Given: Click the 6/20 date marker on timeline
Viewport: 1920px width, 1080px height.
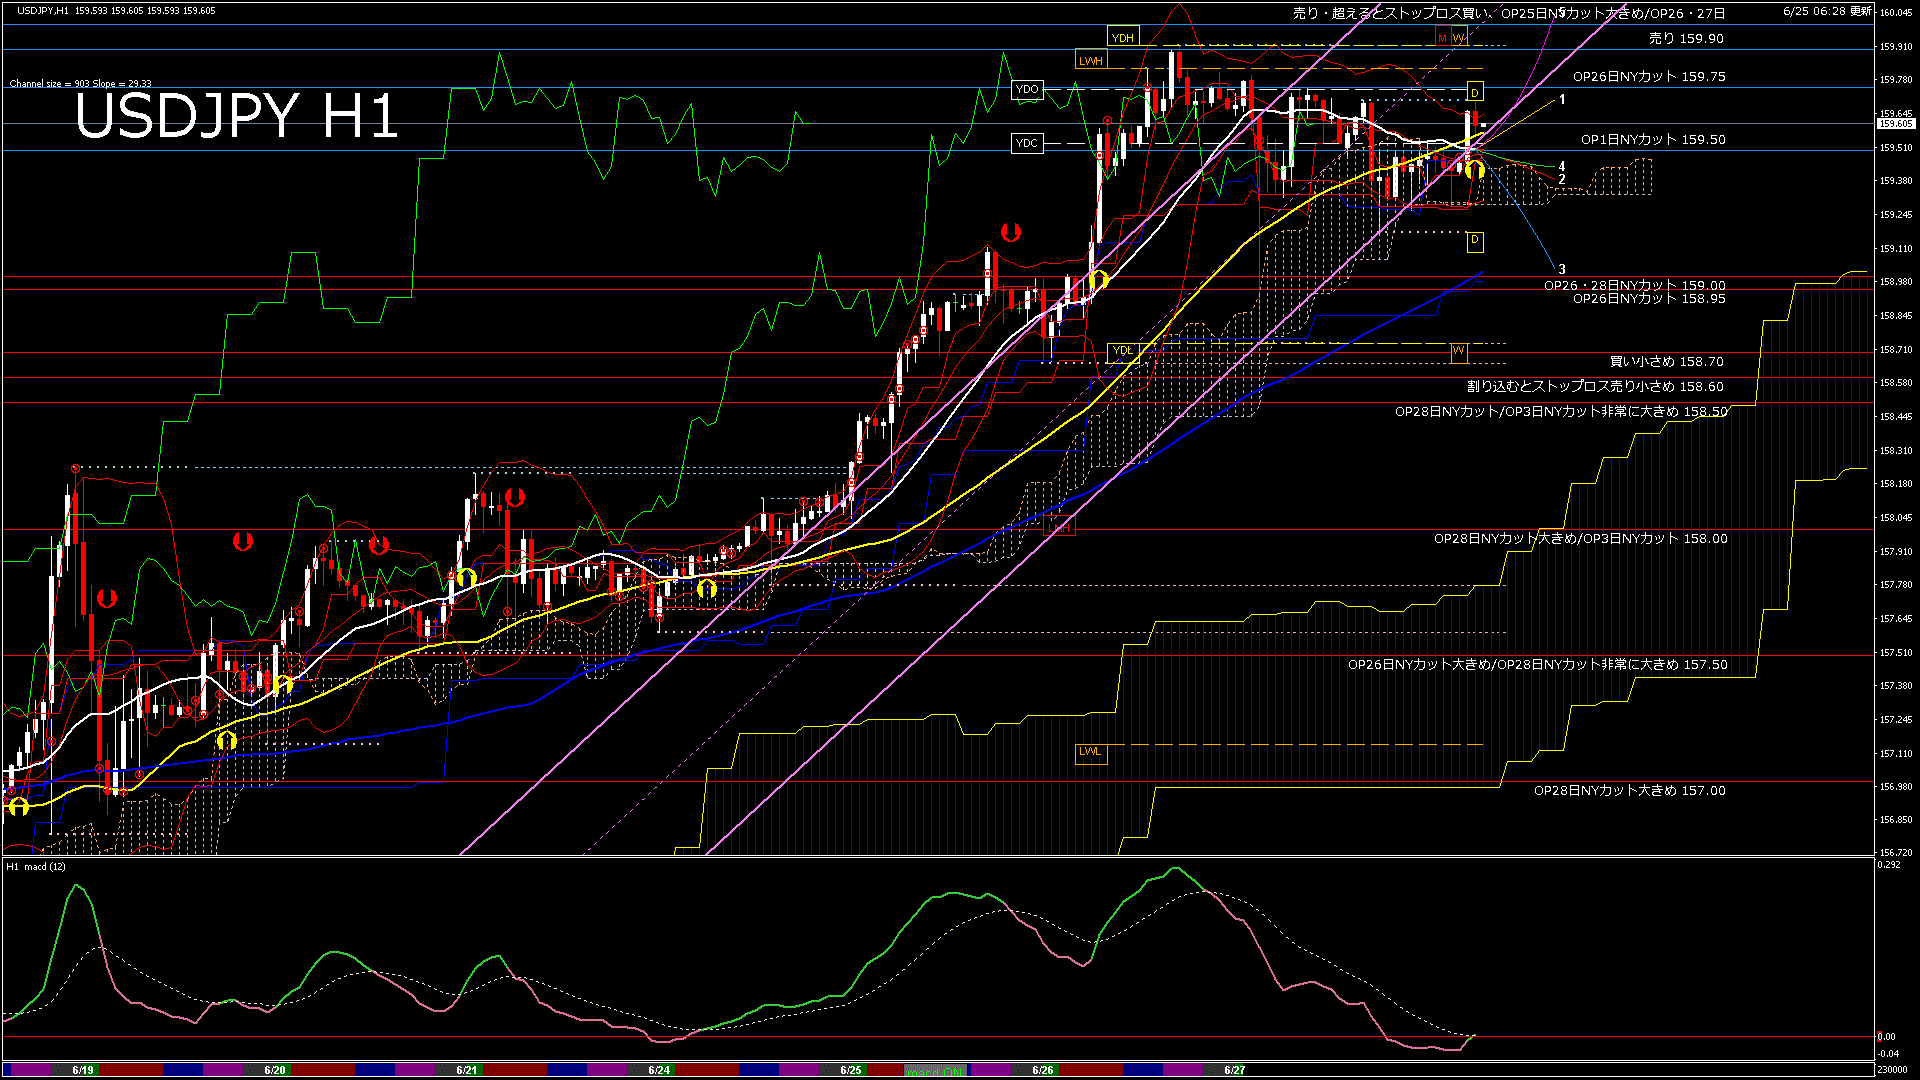Looking at the screenshot, I should (x=275, y=1070).
